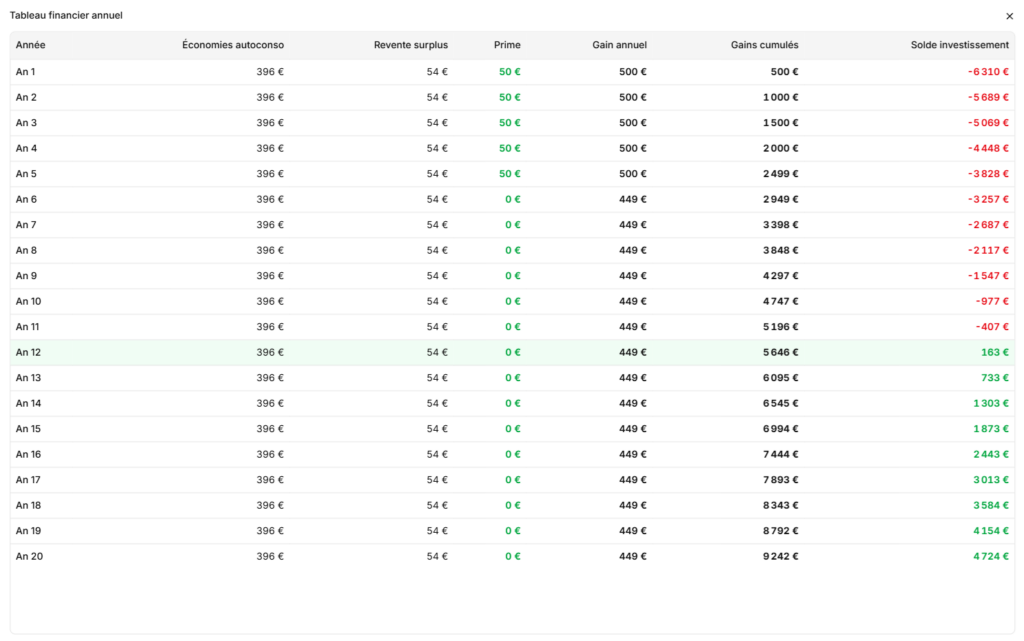Image resolution: width=1024 pixels, height=641 pixels.
Task: Click the Solde investissement column header
Action: [960, 45]
